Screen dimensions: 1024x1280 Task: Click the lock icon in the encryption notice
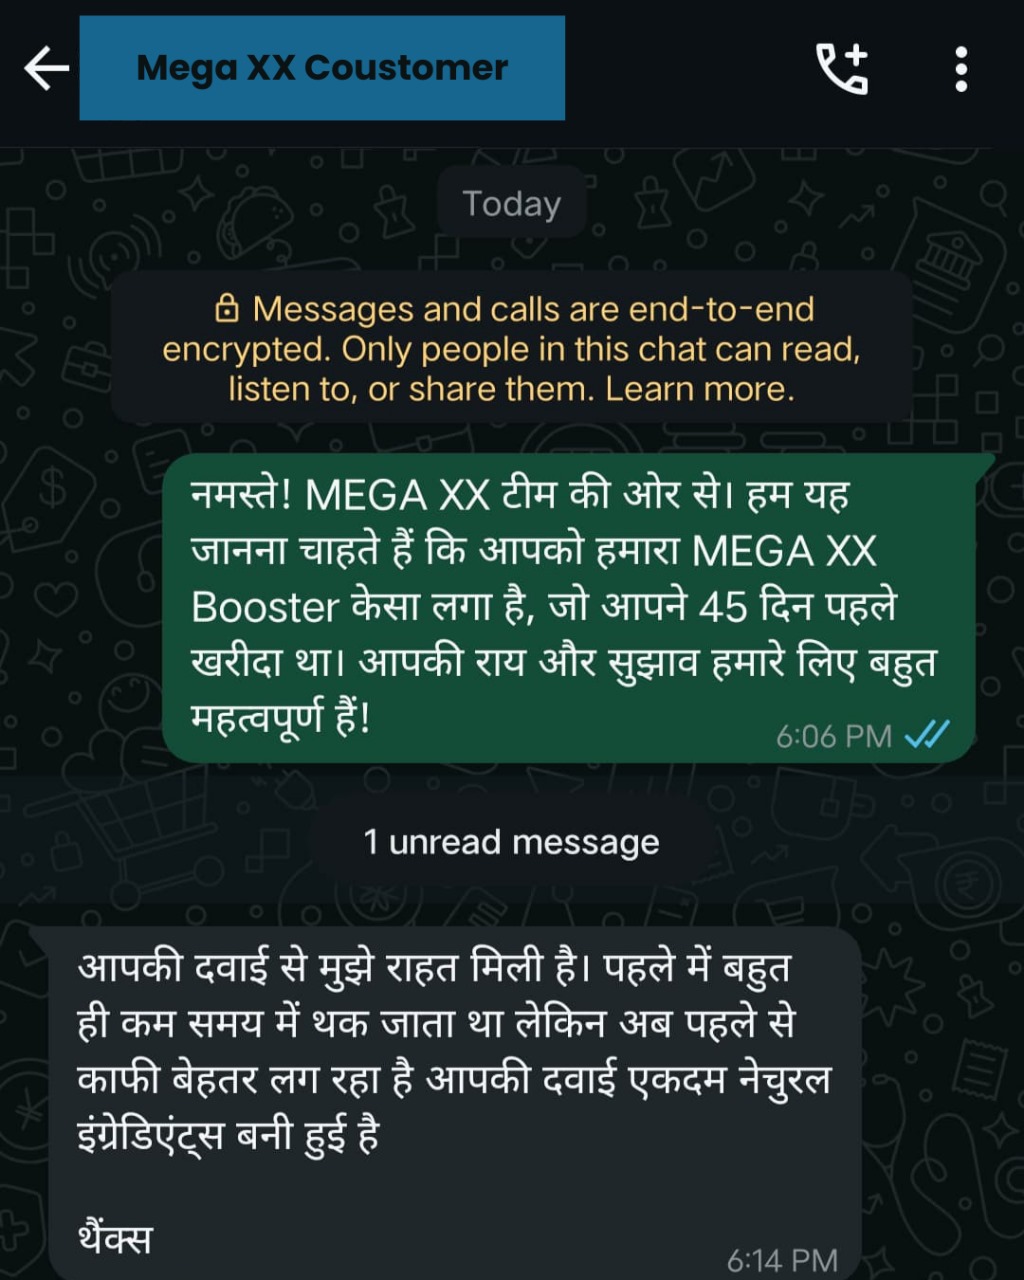tap(227, 309)
